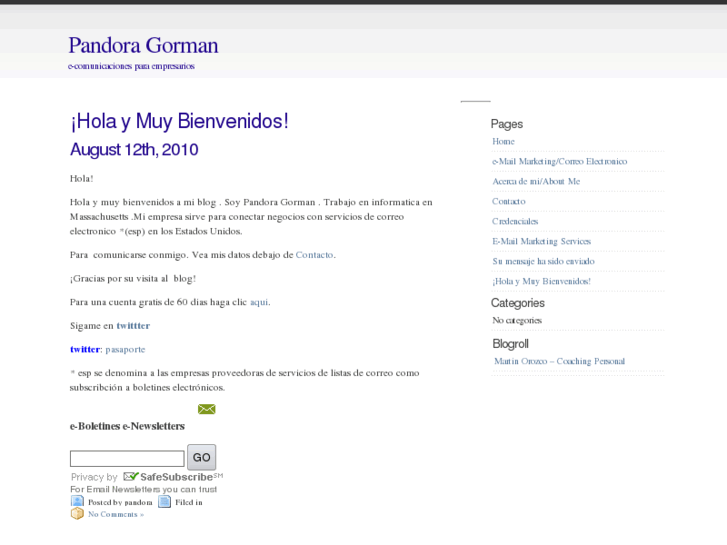Open sidebar ¡Hola y Muy Bienvenidos! link

pyautogui.click(x=541, y=281)
